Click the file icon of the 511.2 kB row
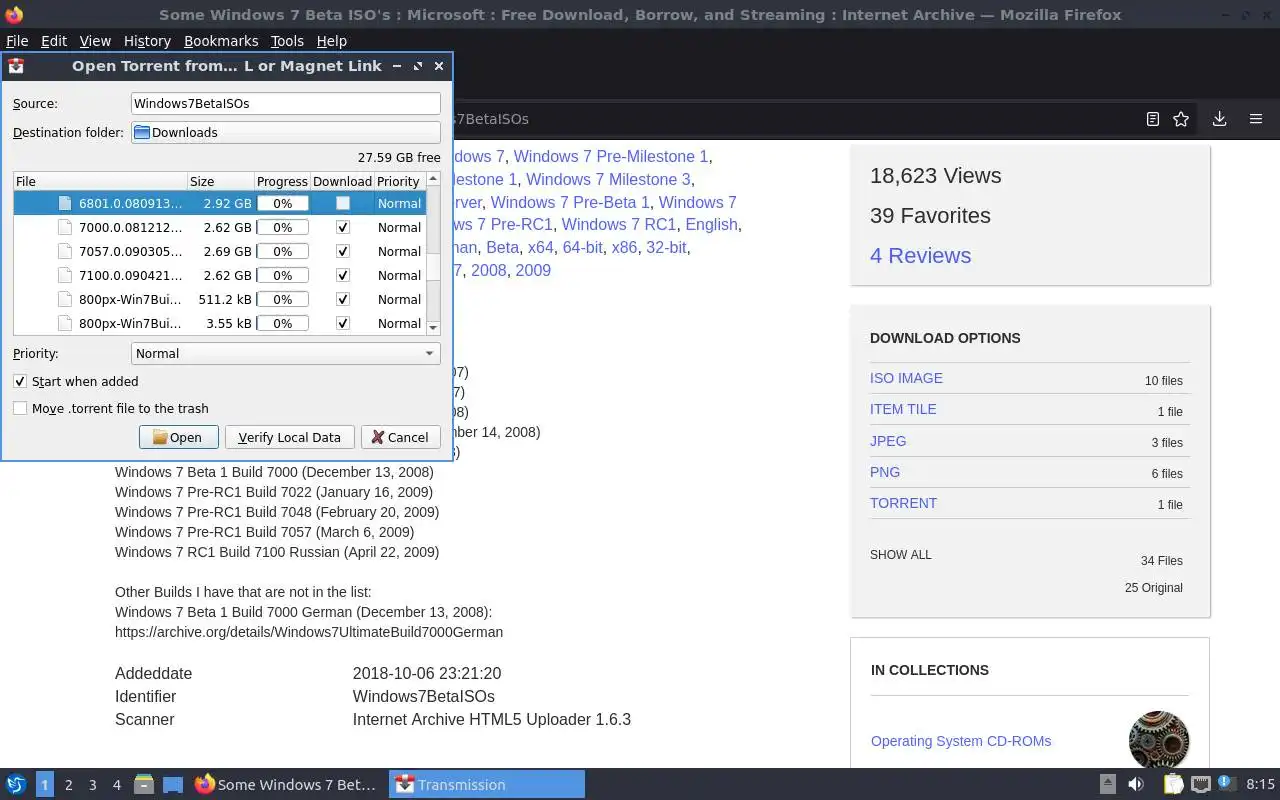 65,299
